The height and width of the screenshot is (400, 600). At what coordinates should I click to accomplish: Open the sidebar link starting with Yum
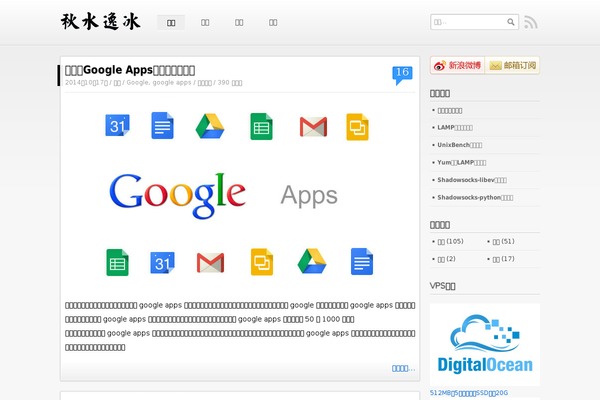pyautogui.click(x=461, y=162)
